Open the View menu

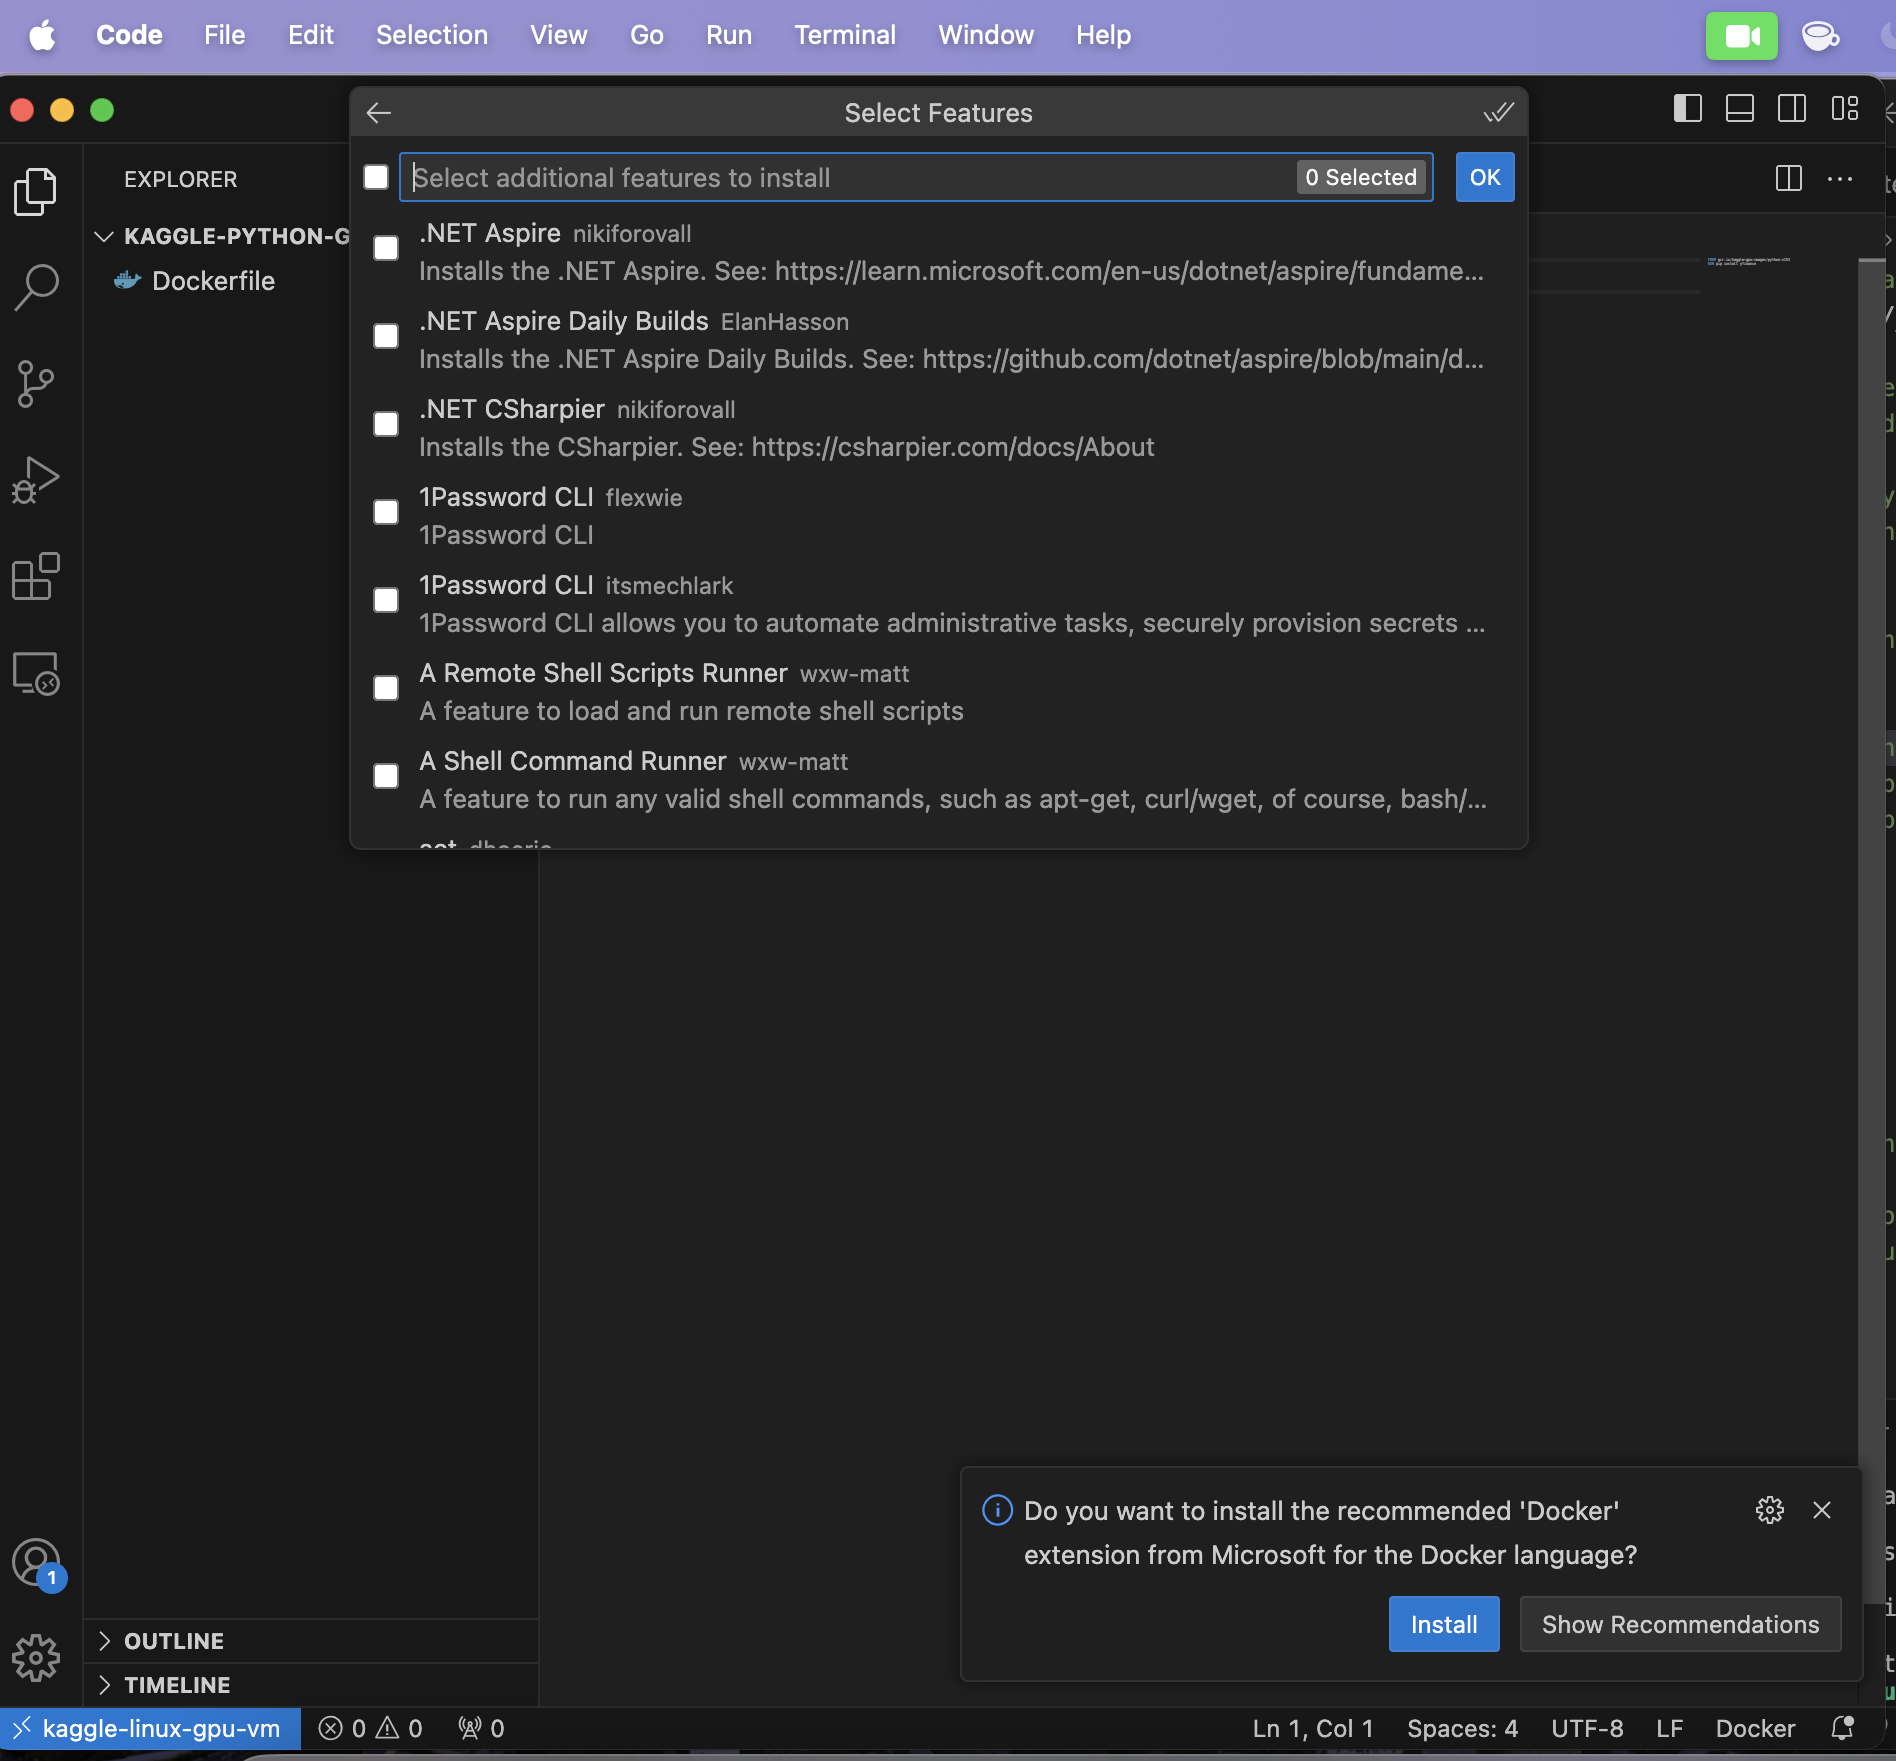coord(559,36)
